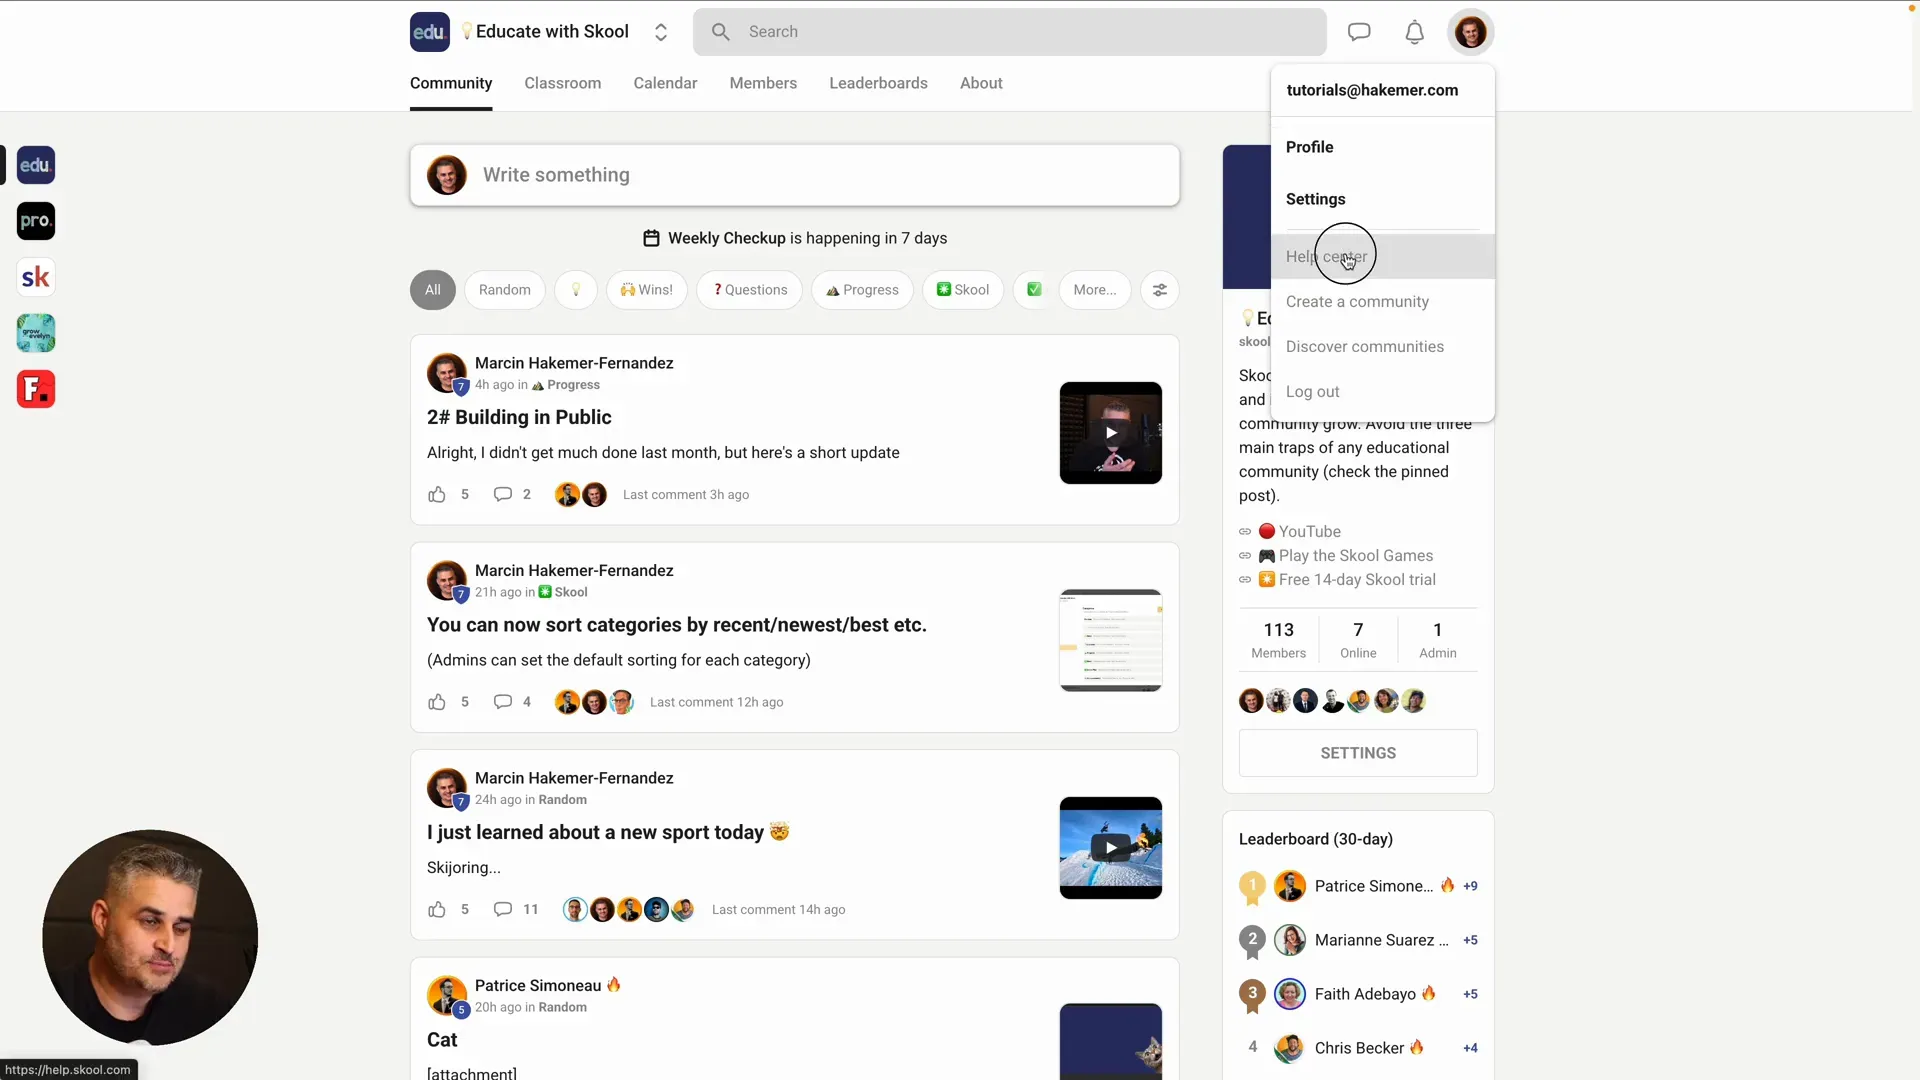Click the Educate with Skool logo
This screenshot has height=1080, width=1920.
click(x=429, y=32)
